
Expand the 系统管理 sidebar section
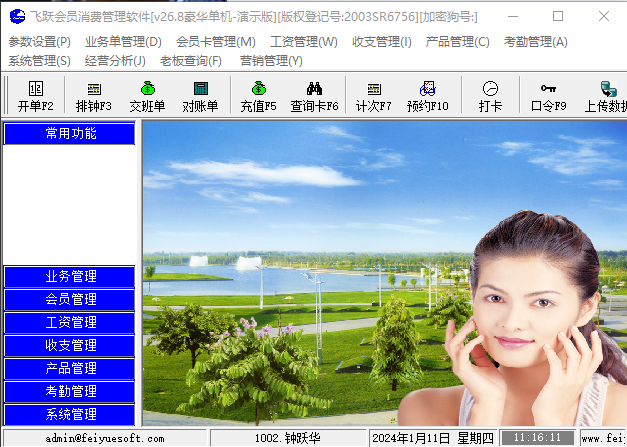[x=70, y=415]
